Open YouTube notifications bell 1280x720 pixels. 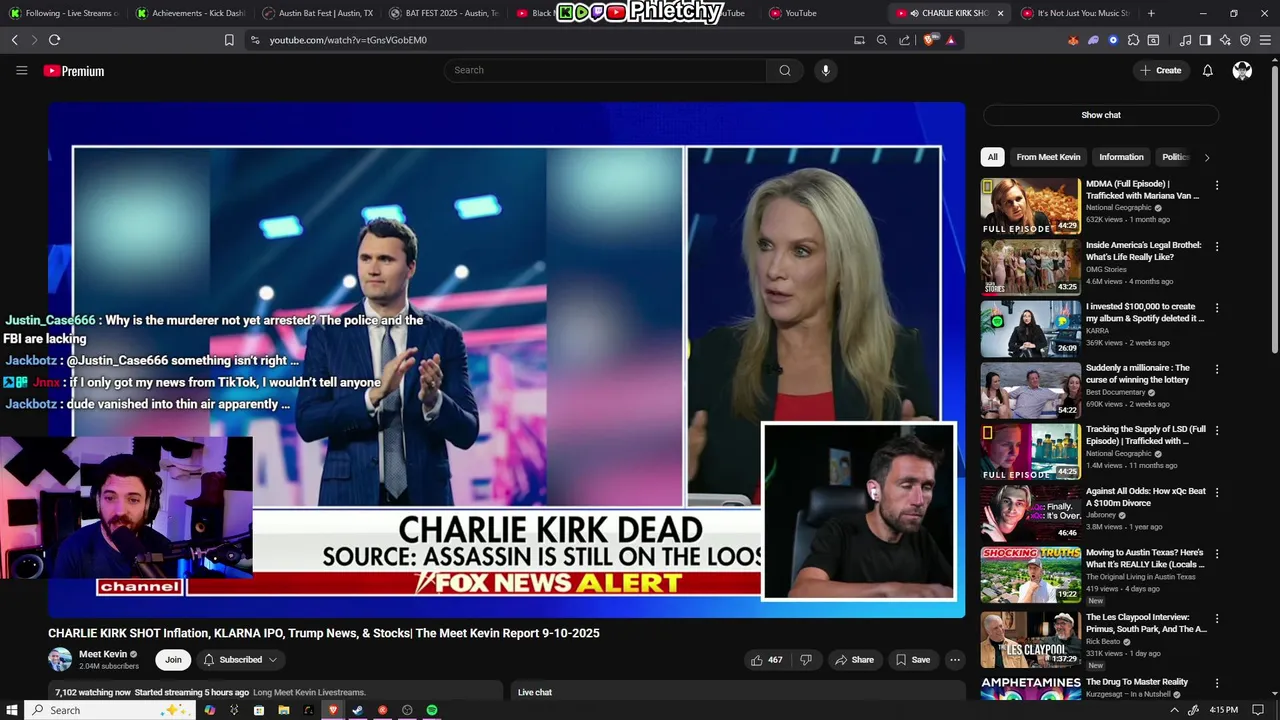[x=1207, y=70]
